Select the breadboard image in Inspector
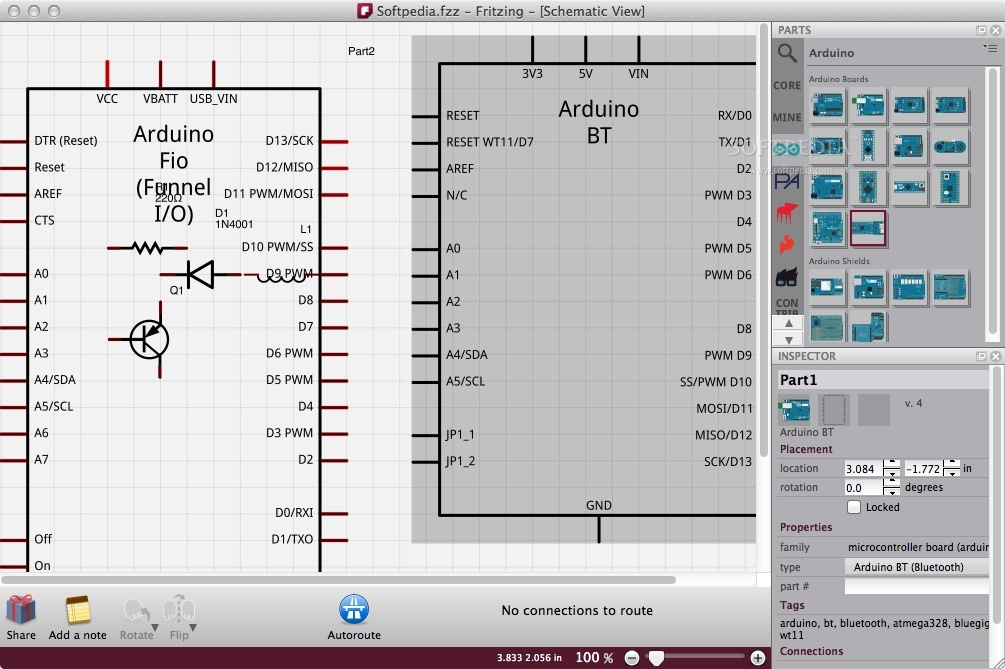The width and height of the screenshot is (1005, 669). pos(794,410)
